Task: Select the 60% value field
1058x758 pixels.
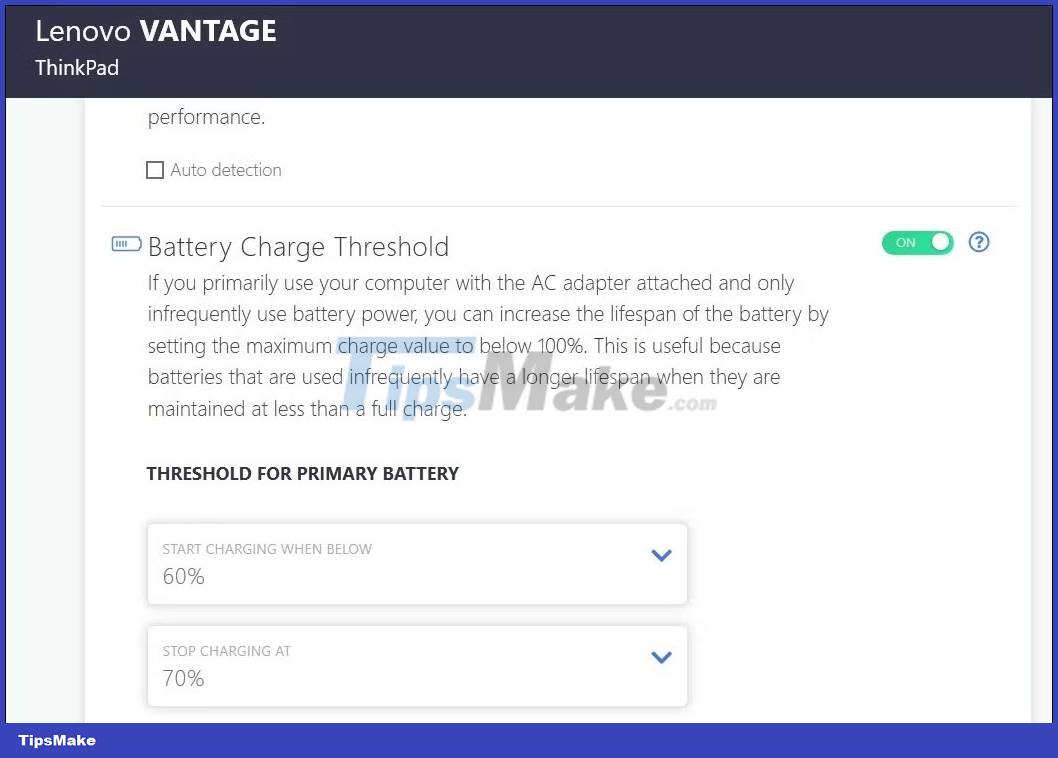Action: tap(183, 577)
